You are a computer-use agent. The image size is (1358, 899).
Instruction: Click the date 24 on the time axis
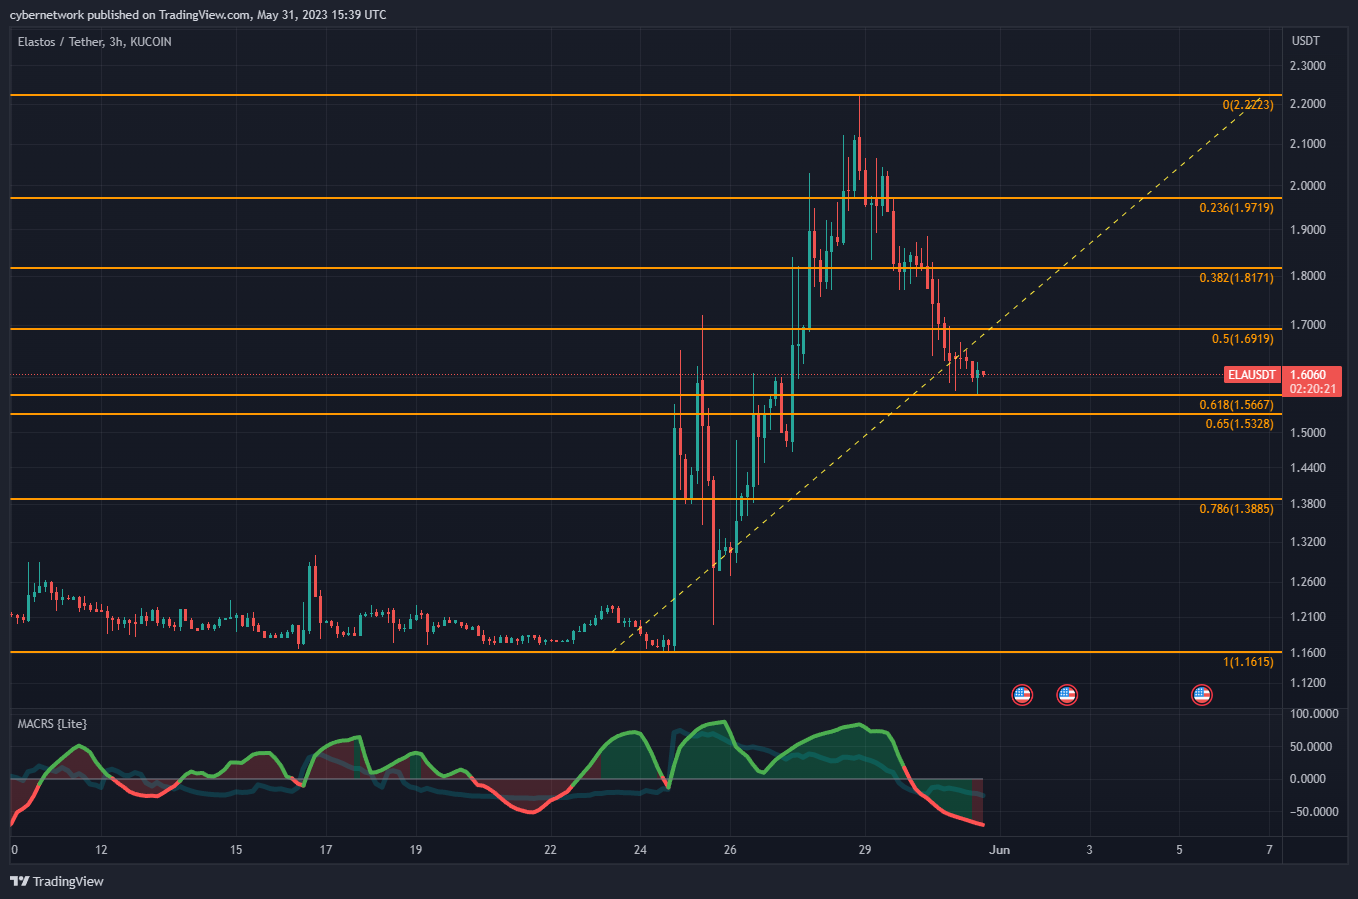(x=640, y=850)
